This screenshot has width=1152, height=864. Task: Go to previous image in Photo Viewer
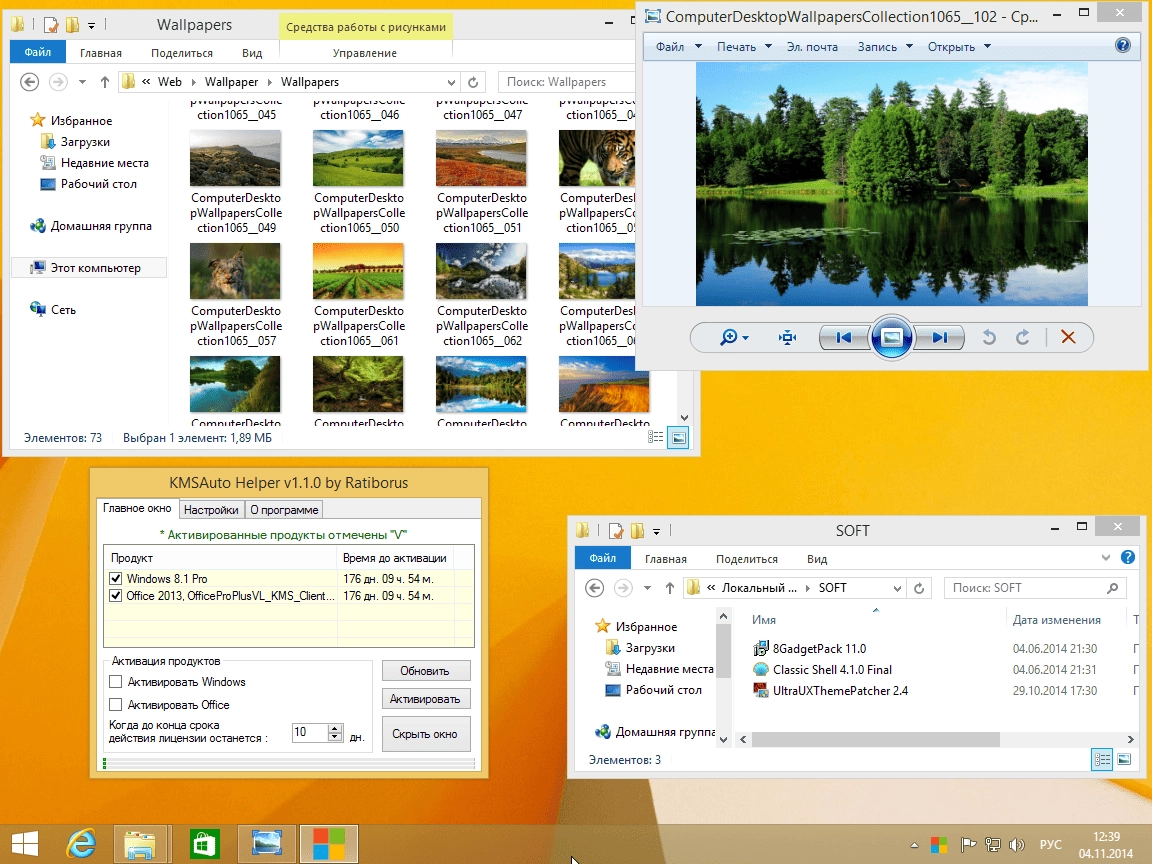[x=844, y=337]
